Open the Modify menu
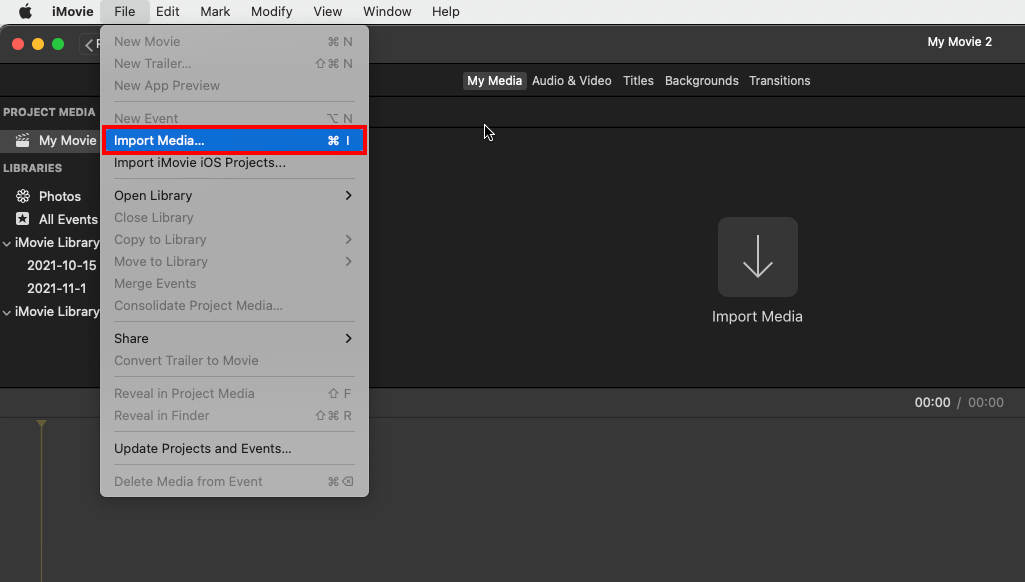 coord(271,11)
